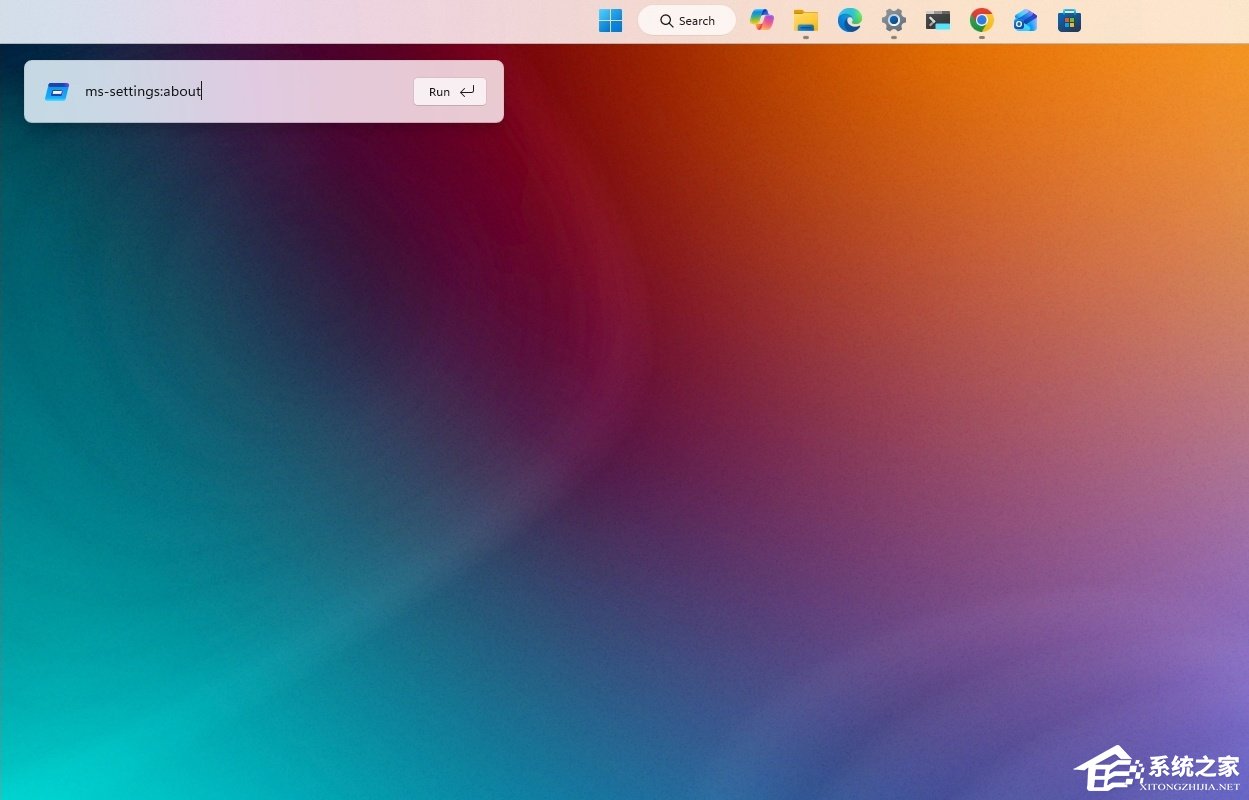Open Outlook from the taskbar
Viewport: 1249px width, 800px height.
1026,20
